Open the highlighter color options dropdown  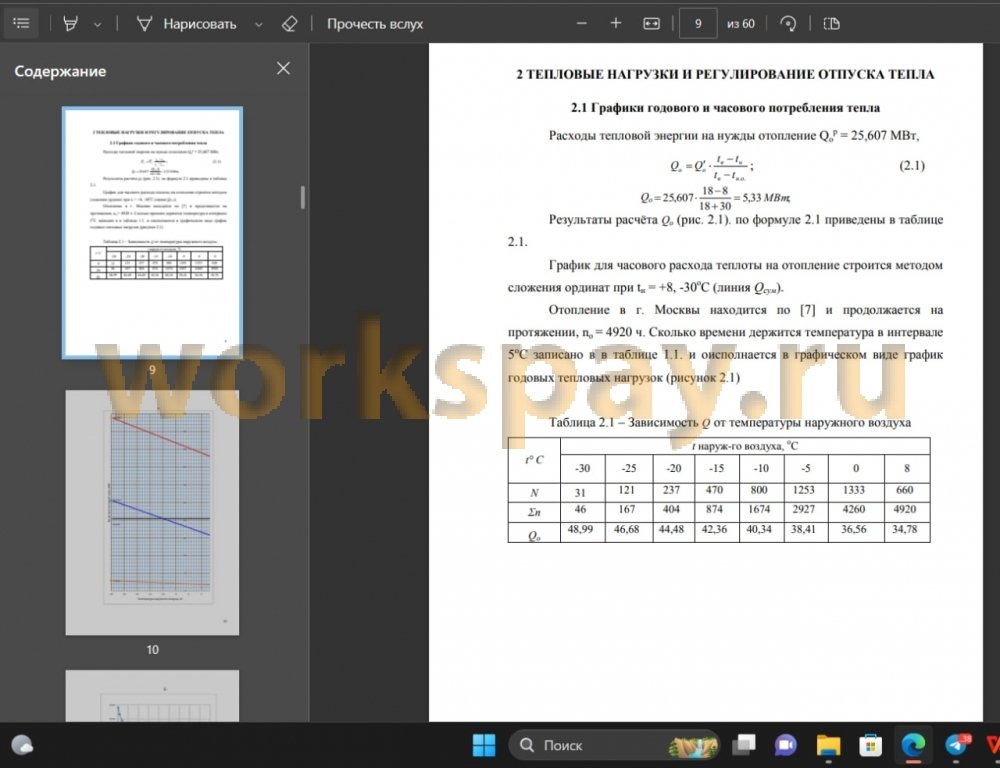point(98,25)
